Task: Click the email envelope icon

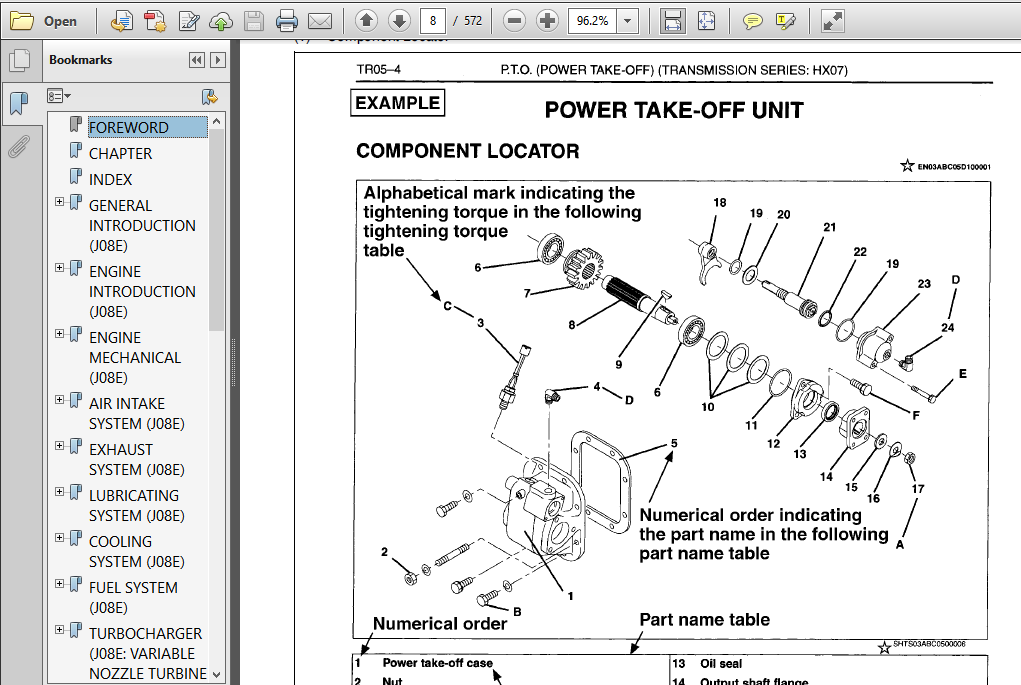Action: (x=320, y=21)
